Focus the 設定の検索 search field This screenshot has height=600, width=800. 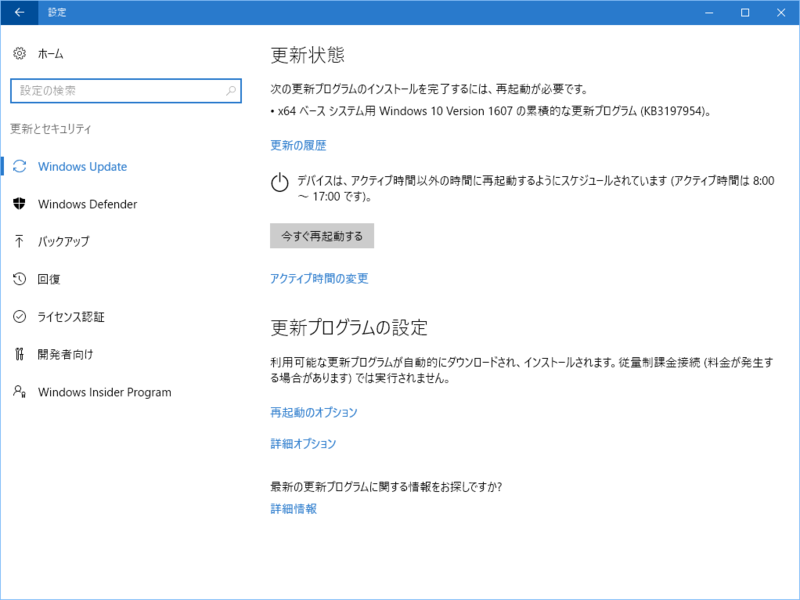126,91
